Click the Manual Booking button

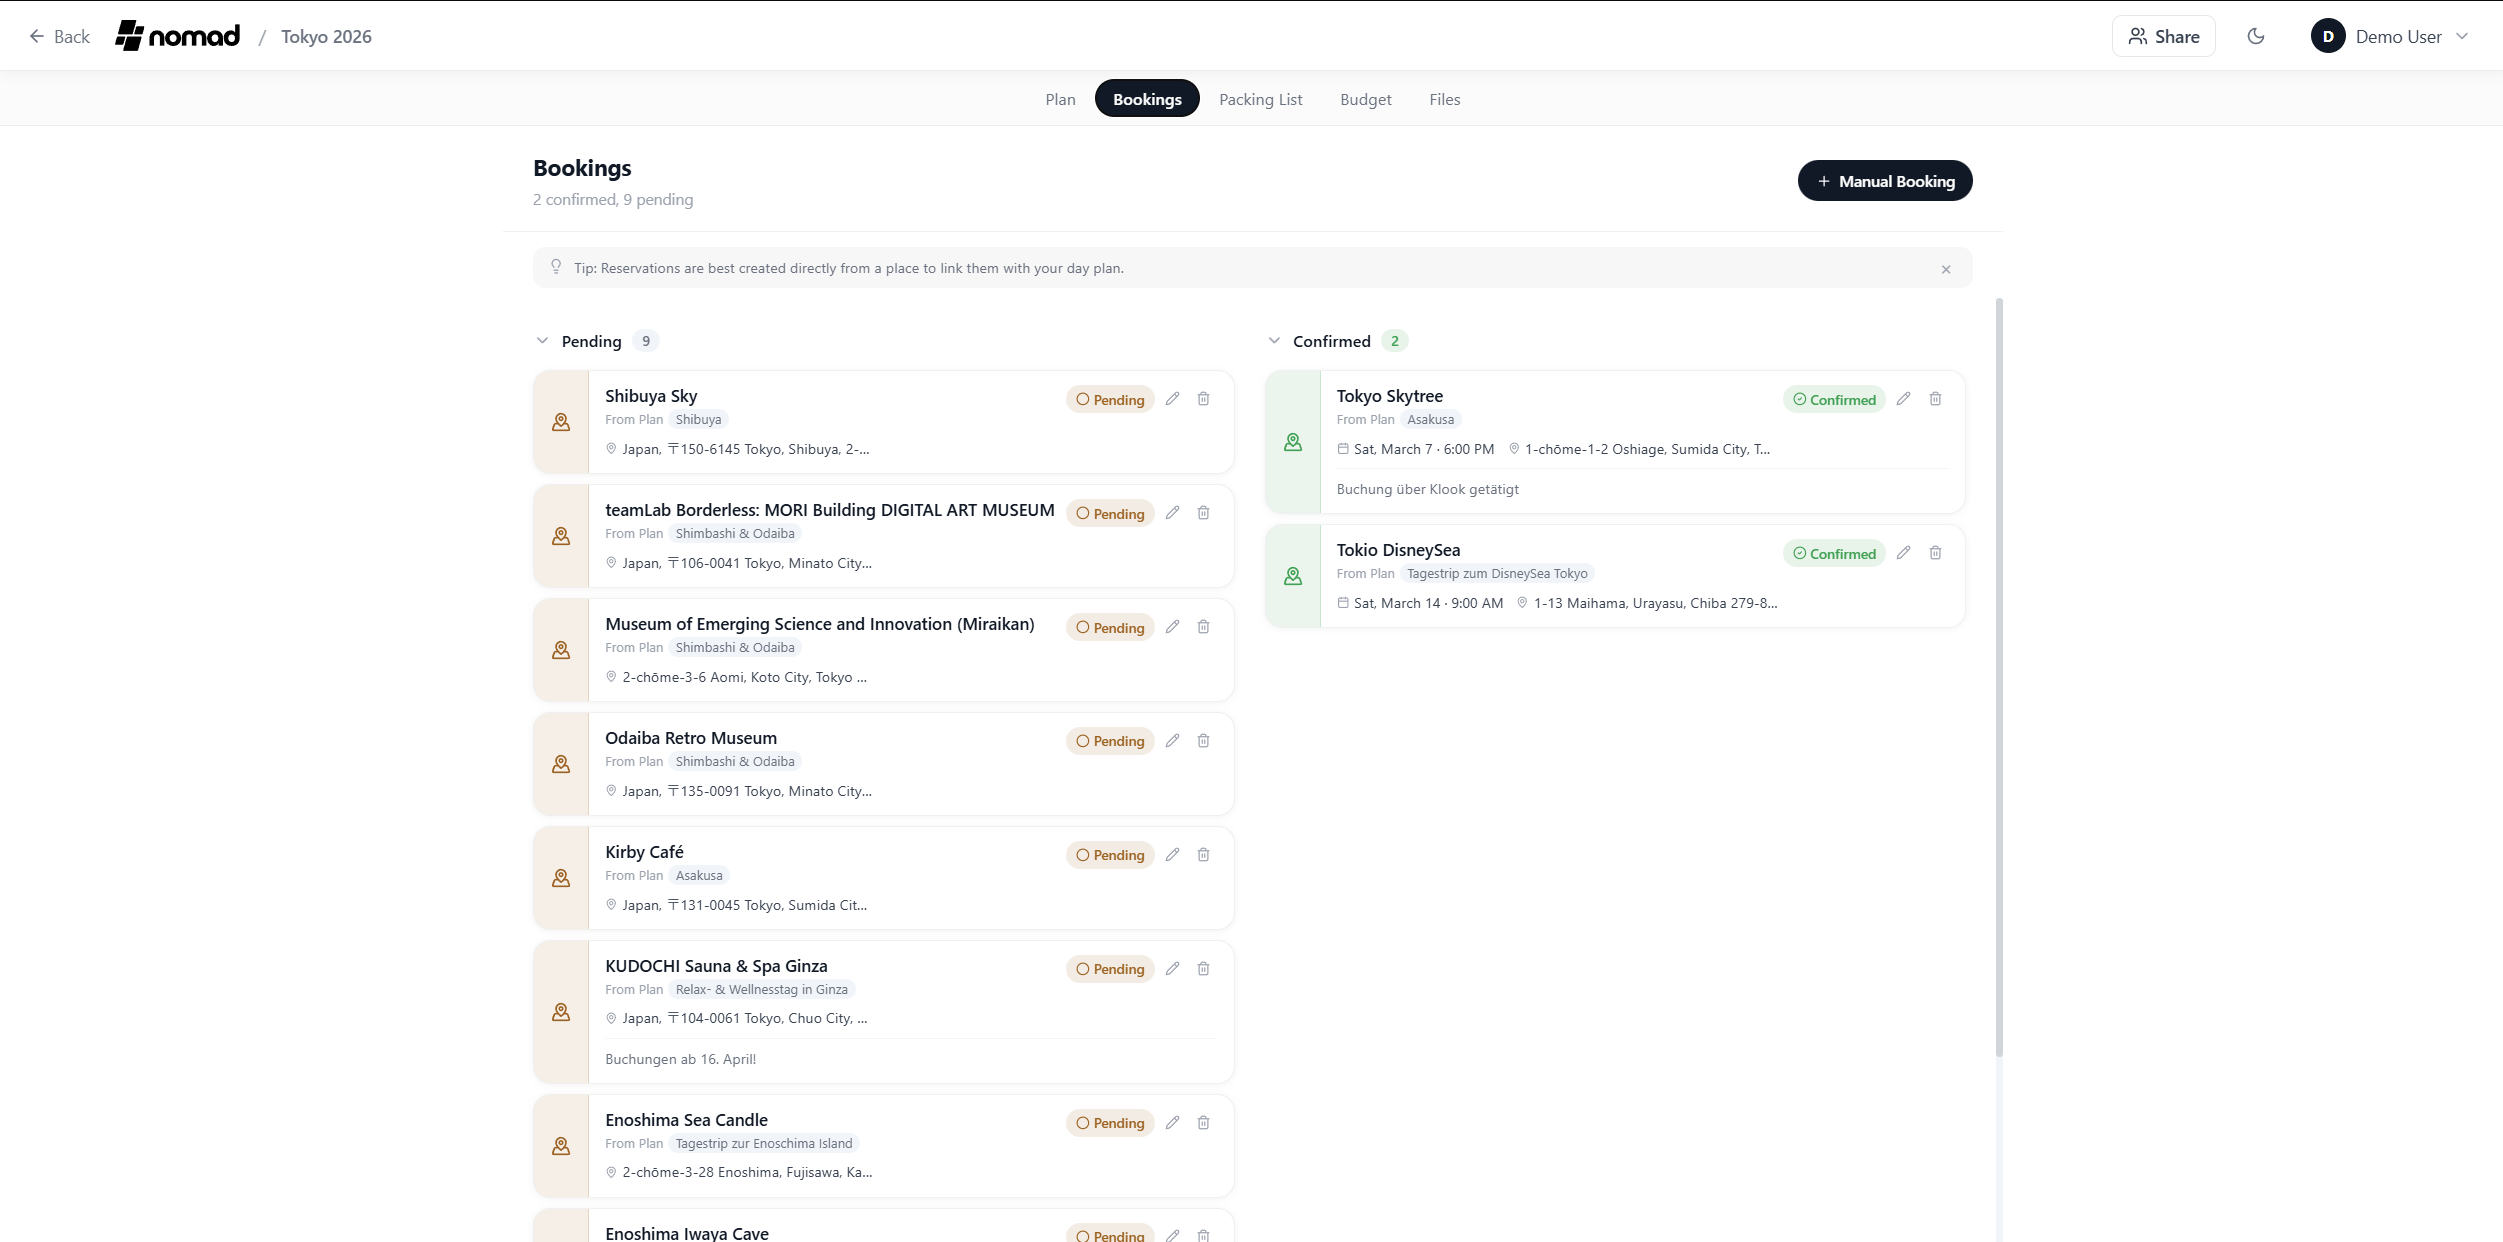1884,181
